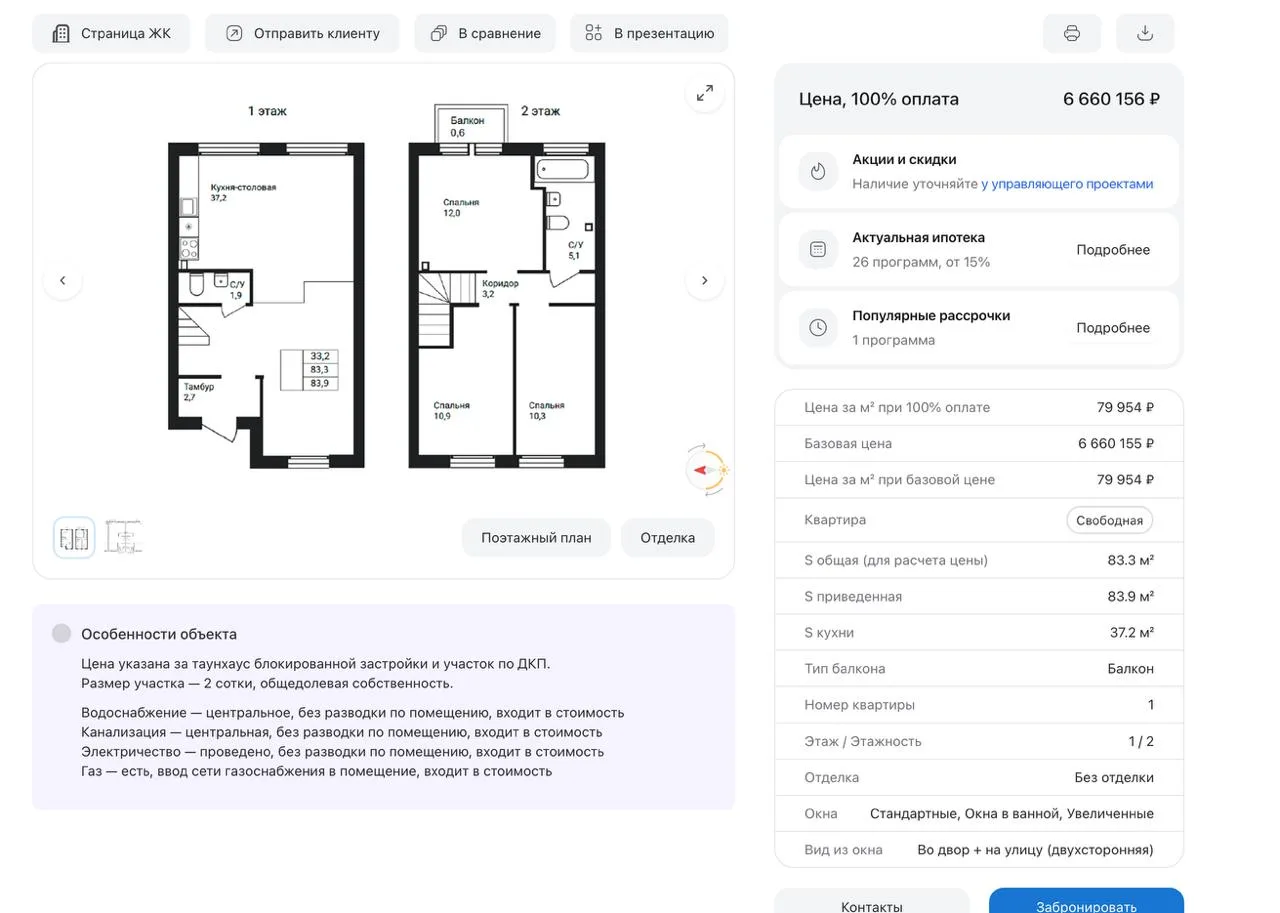Expand floor plan to fullscreen
This screenshot has height=913, width=1280.
tap(705, 93)
